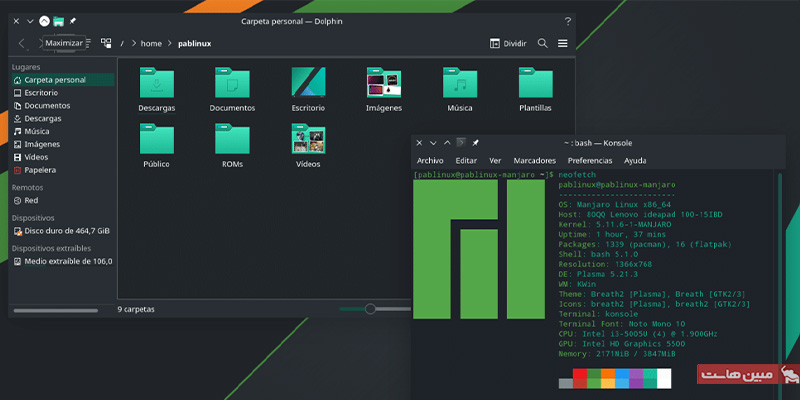Open the Preferencias menu in Konsole
This screenshot has width=800, height=400.
(590, 160)
